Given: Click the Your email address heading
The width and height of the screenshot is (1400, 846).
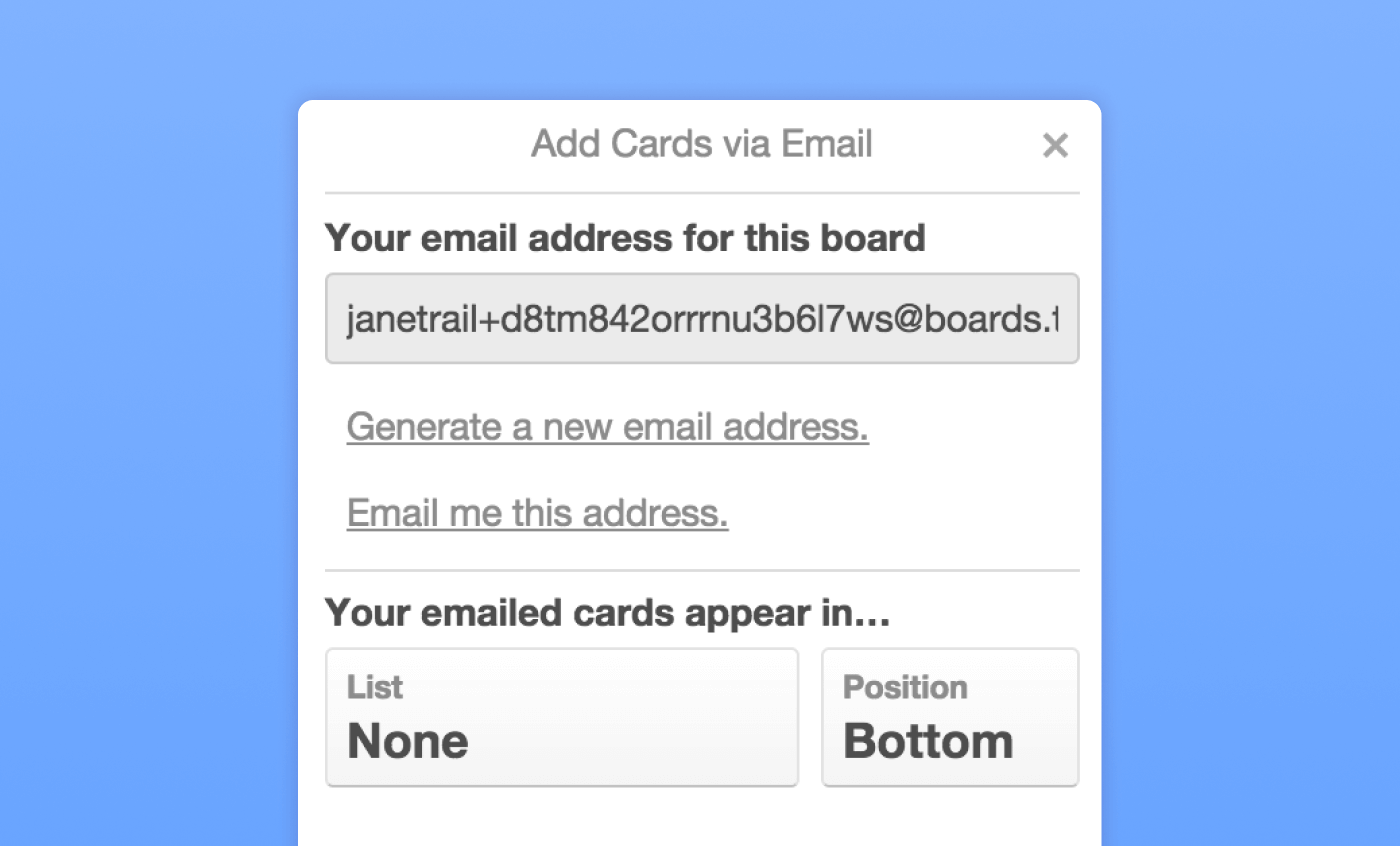Looking at the screenshot, I should pyautogui.click(x=625, y=237).
